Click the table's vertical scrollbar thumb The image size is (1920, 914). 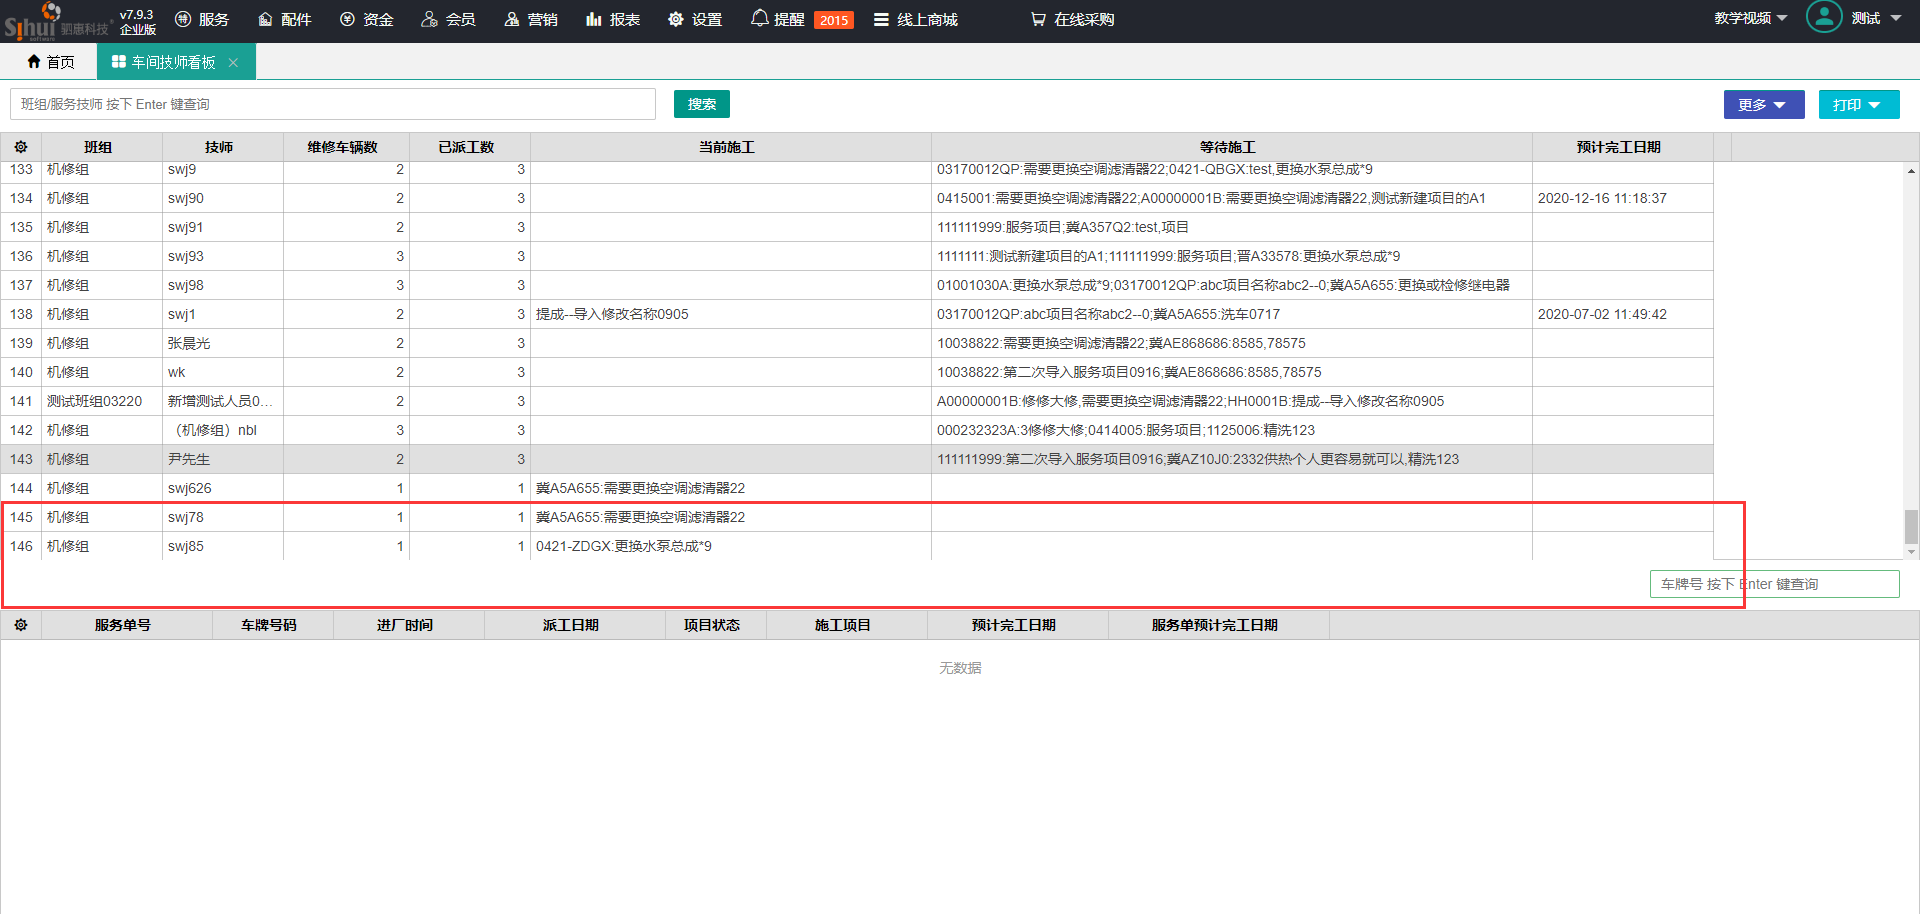coord(1911,525)
